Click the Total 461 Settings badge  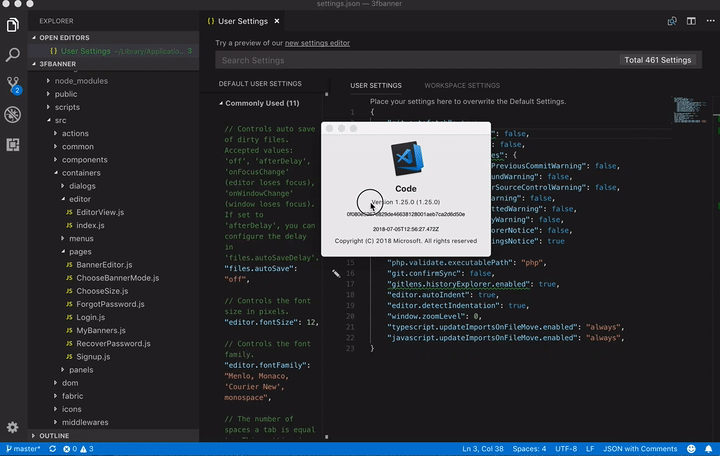coord(658,60)
